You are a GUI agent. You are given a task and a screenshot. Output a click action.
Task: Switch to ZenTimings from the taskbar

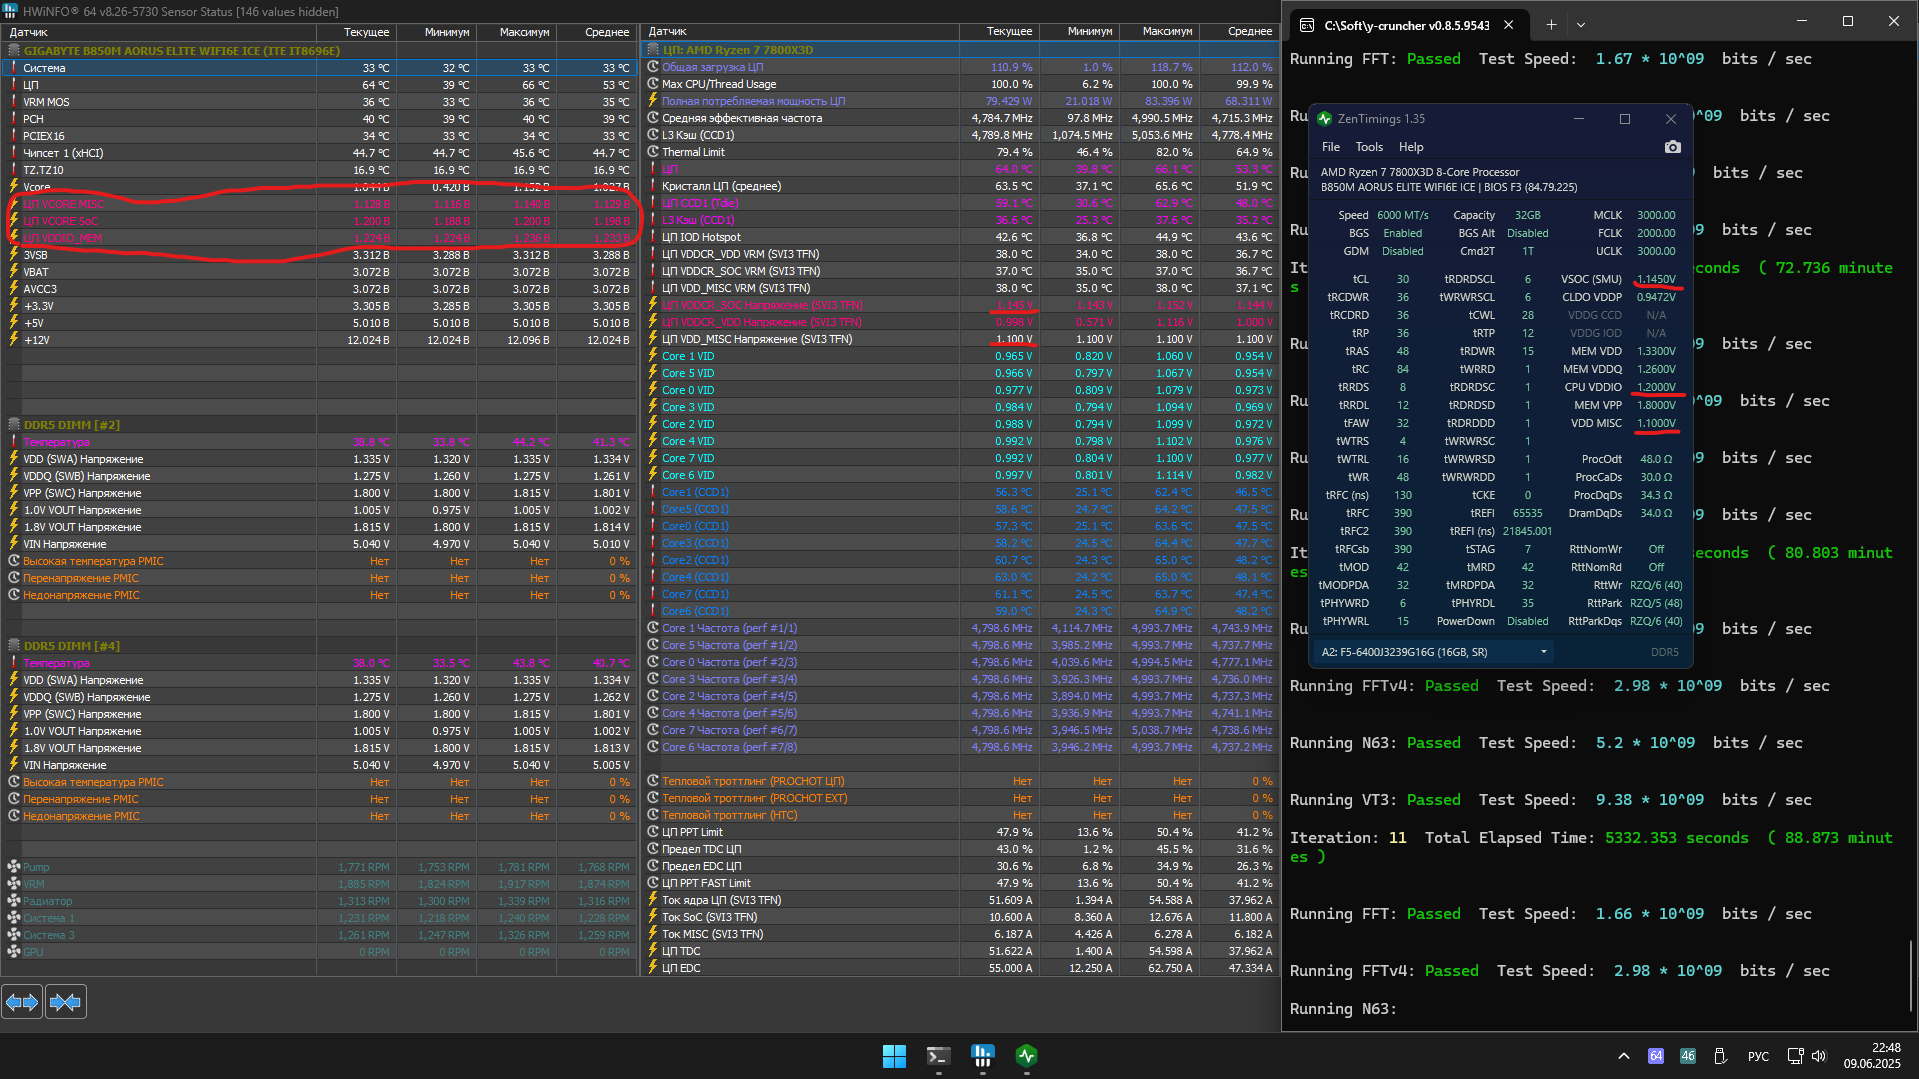[x=1026, y=1056]
